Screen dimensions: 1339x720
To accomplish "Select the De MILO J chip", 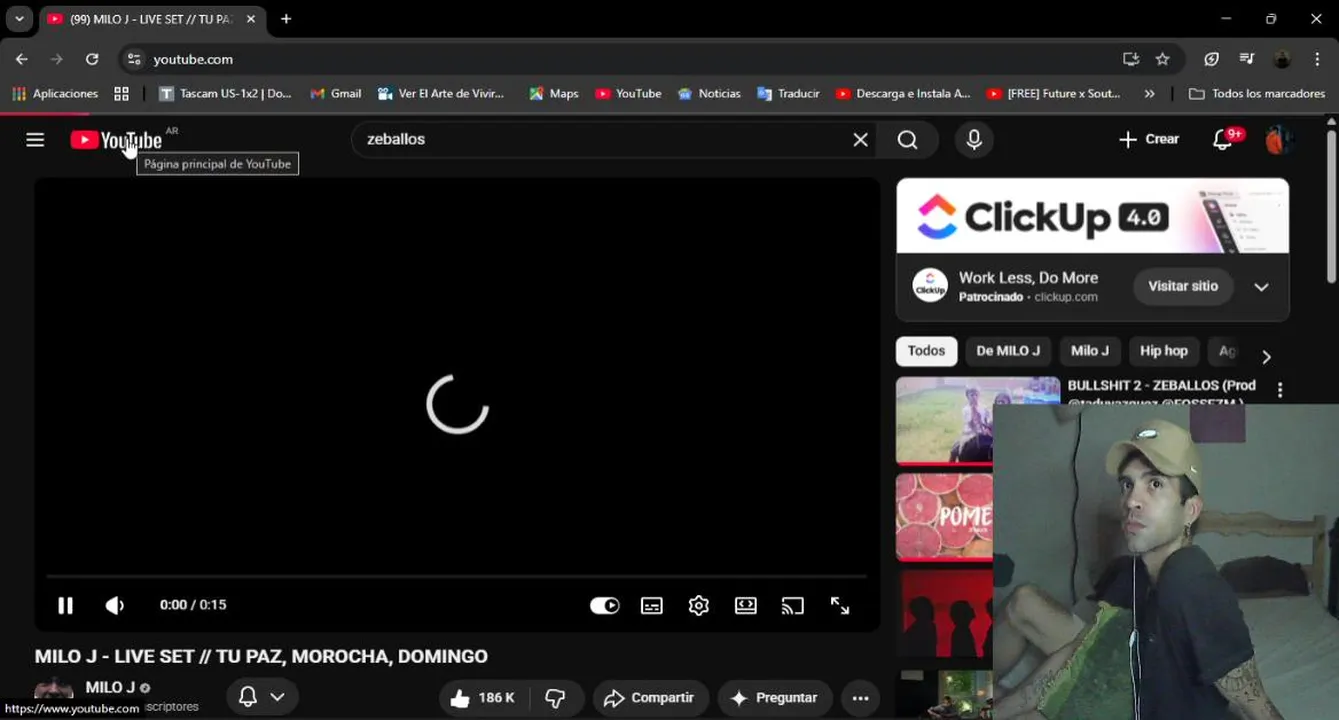I will point(1008,351).
